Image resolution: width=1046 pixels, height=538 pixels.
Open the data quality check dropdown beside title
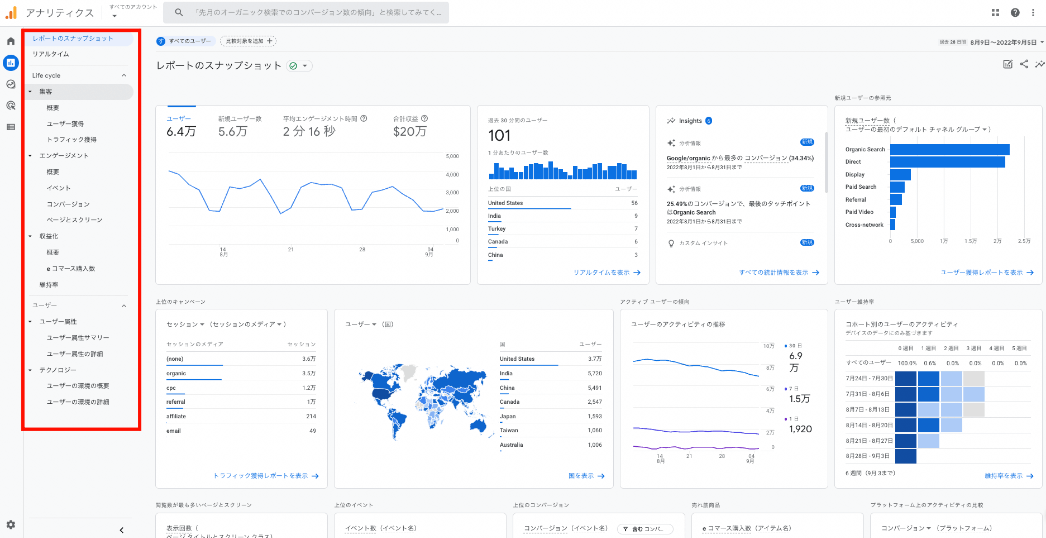300,65
